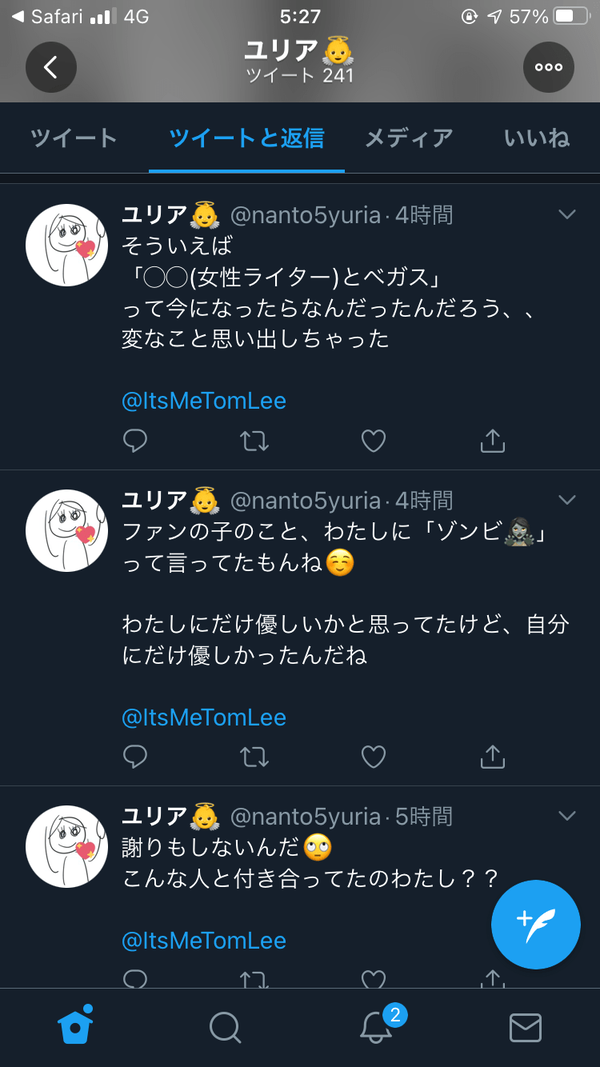
Task: Share the ゾンビ tweet
Action: [492, 757]
